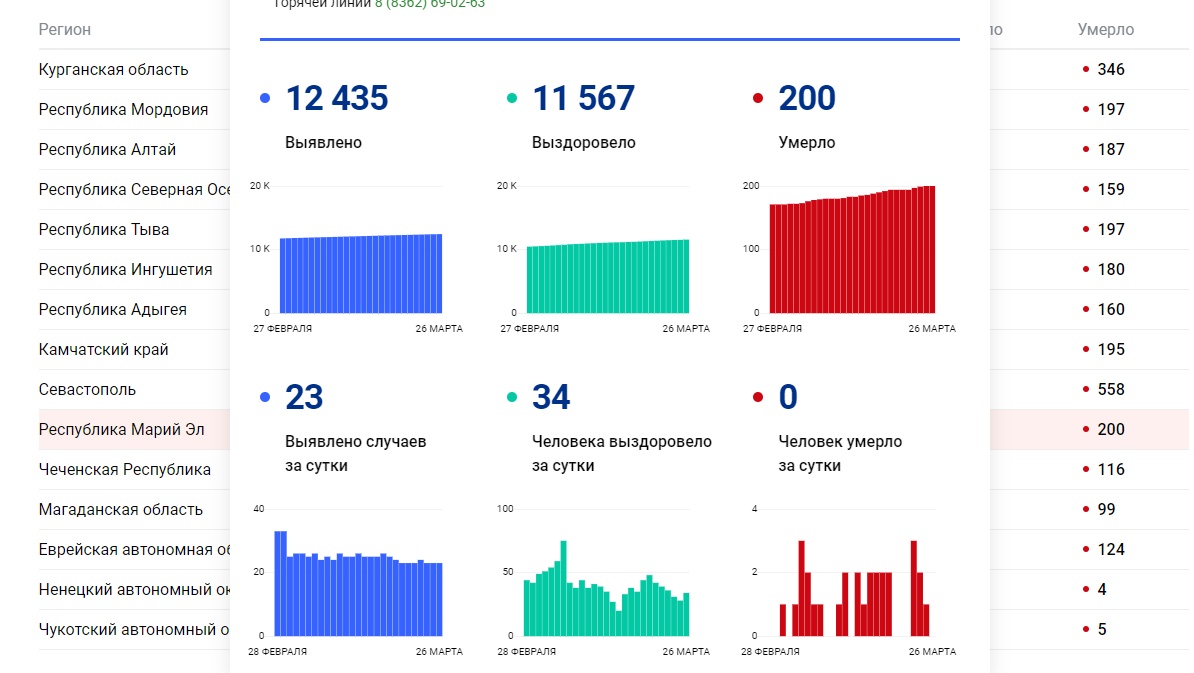1194x673 pixels.
Task: Open Магаданская область region details
Action: [121, 509]
